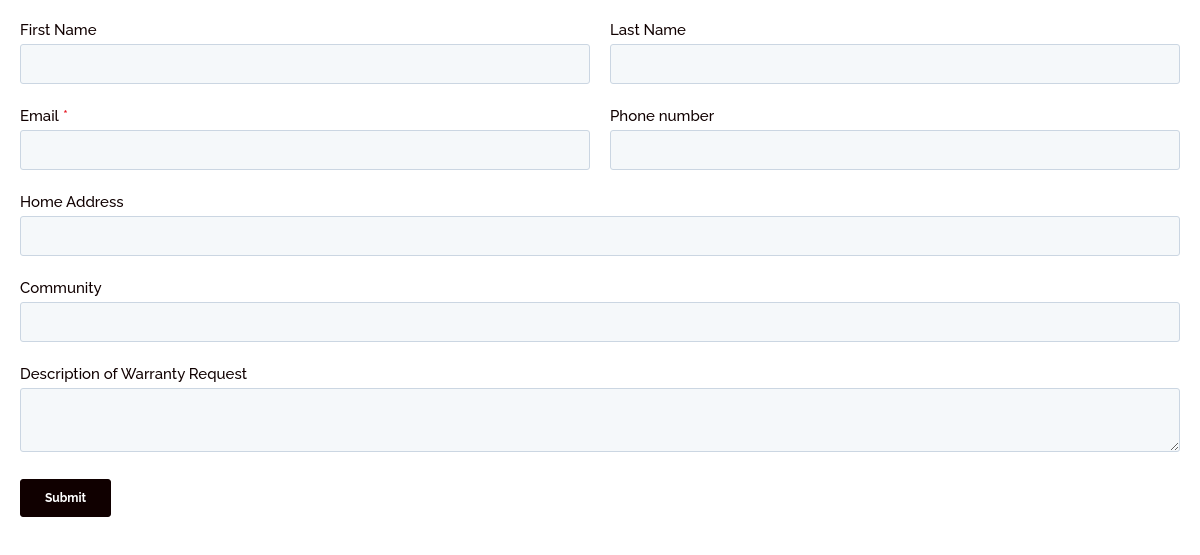Screen dimensions: 1200x555
Task: Click the "Home Address" label text
Action: pos(72,202)
